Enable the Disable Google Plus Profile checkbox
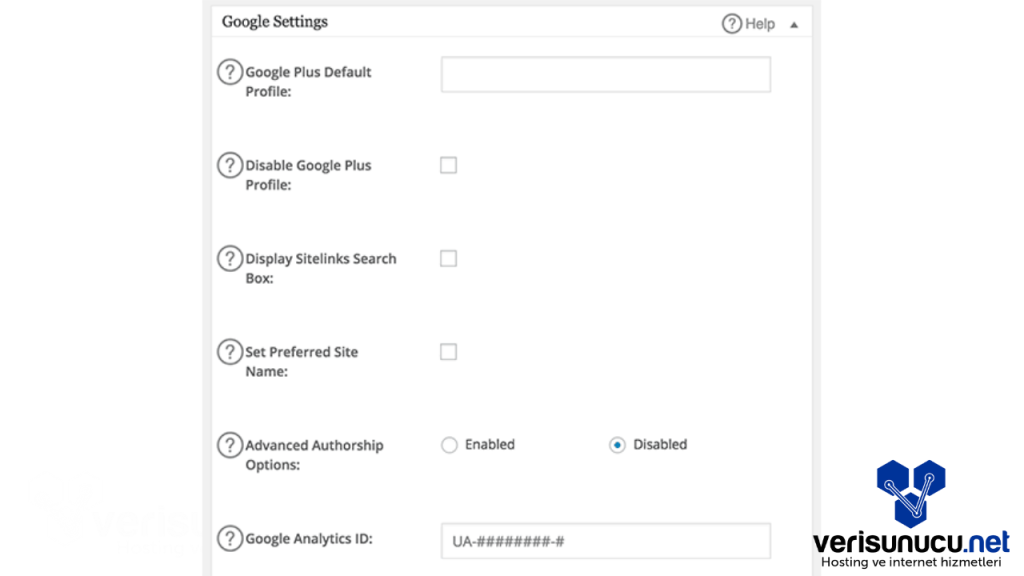 [448, 165]
